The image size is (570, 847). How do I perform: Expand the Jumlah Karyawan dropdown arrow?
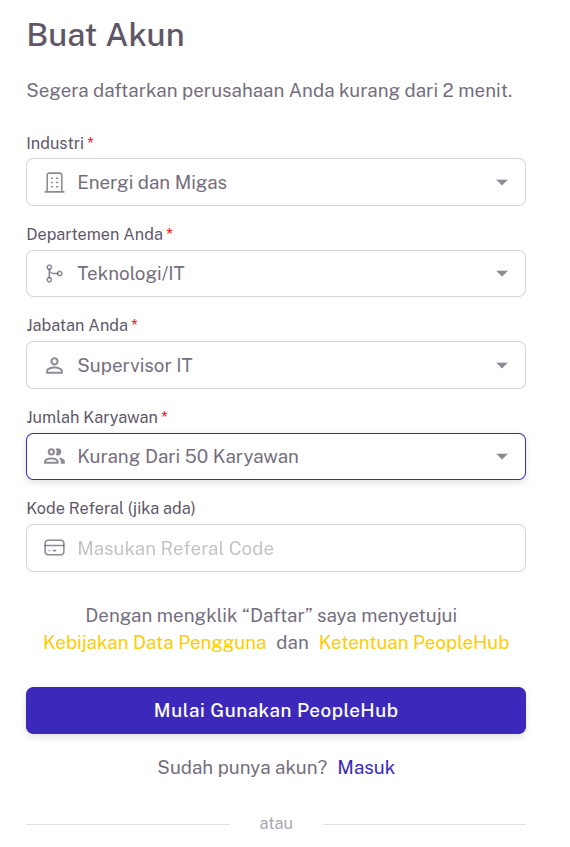(x=502, y=457)
